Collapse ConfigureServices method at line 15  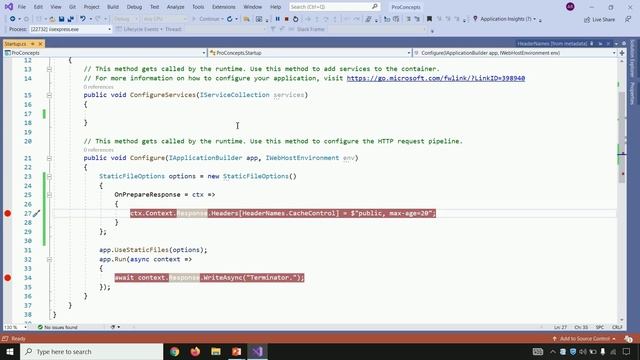click(x=49, y=95)
